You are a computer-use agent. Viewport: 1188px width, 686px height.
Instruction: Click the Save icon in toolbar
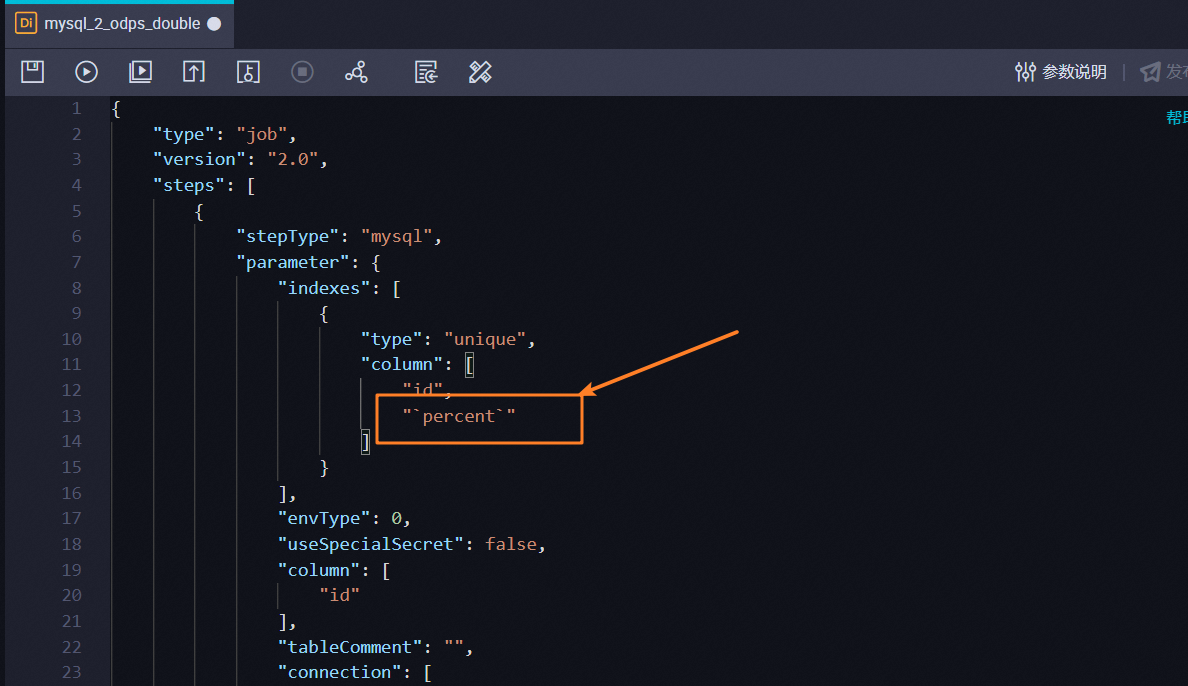[x=32, y=72]
